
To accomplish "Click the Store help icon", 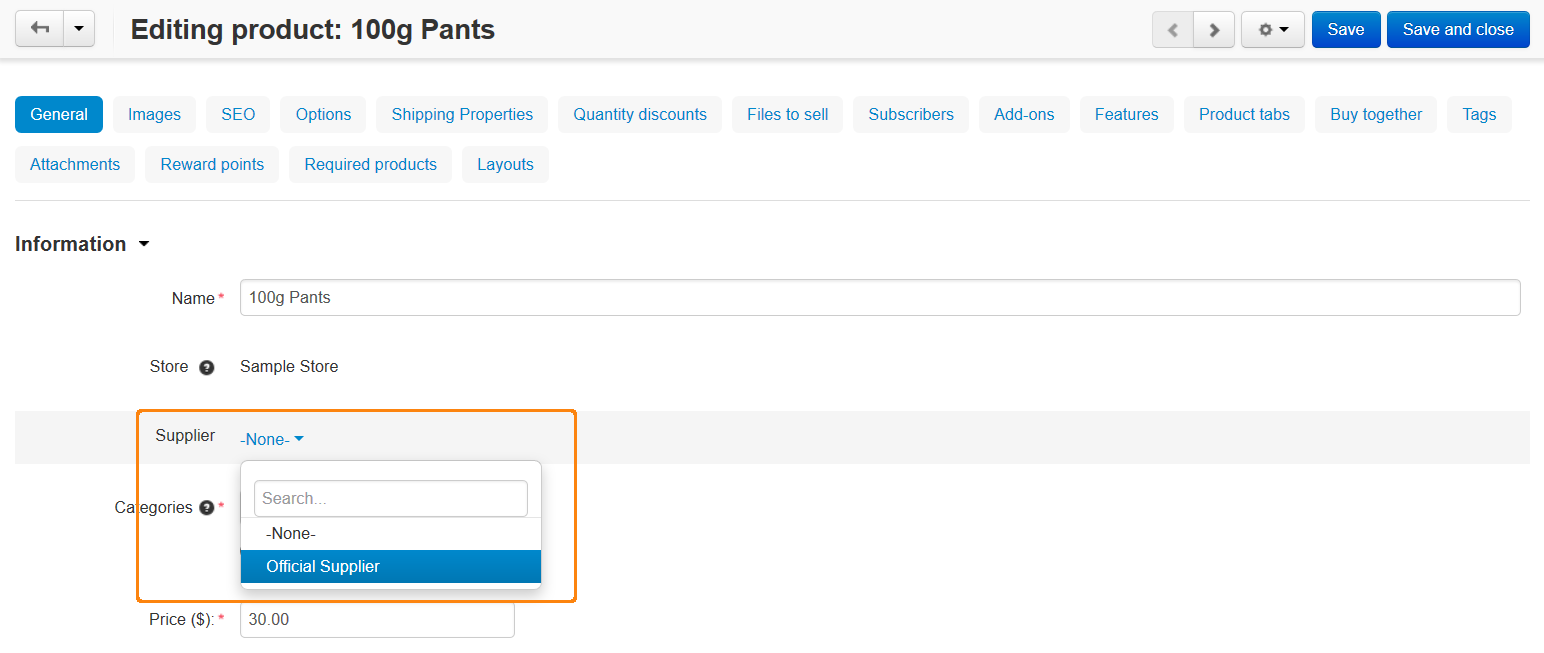I will point(206,367).
